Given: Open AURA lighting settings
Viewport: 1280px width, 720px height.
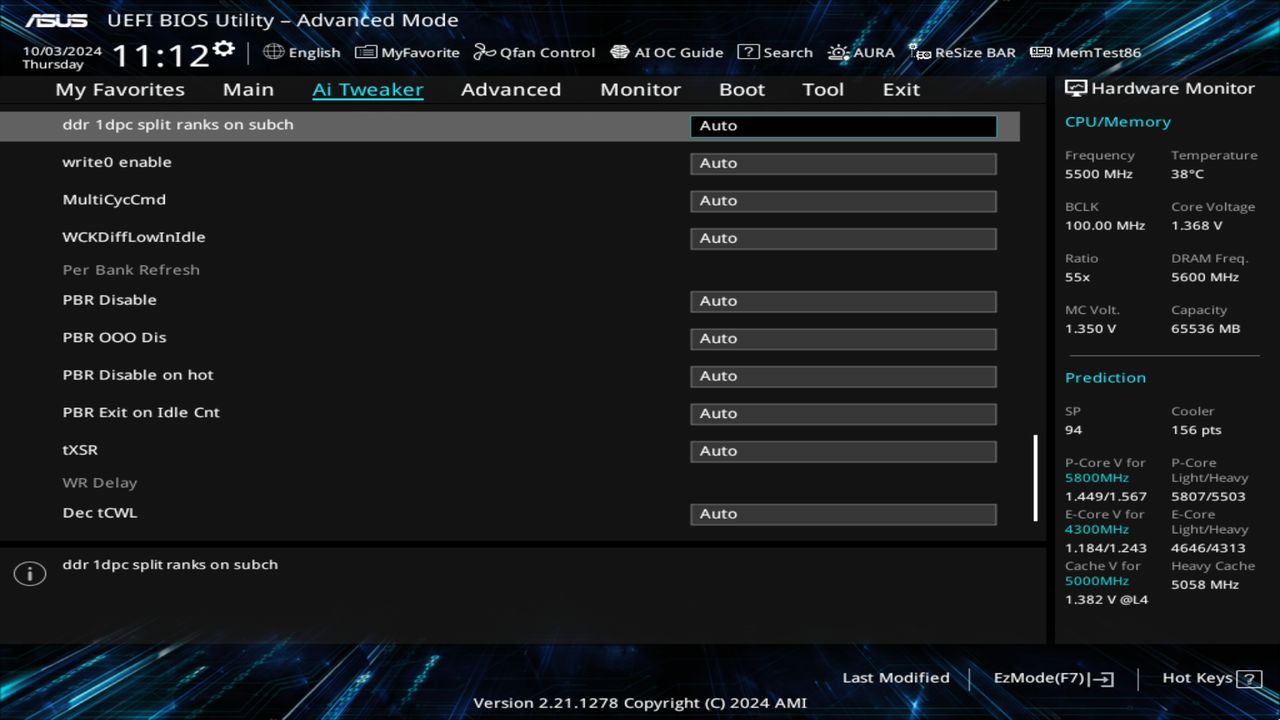Looking at the screenshot, I should (861, 52).
